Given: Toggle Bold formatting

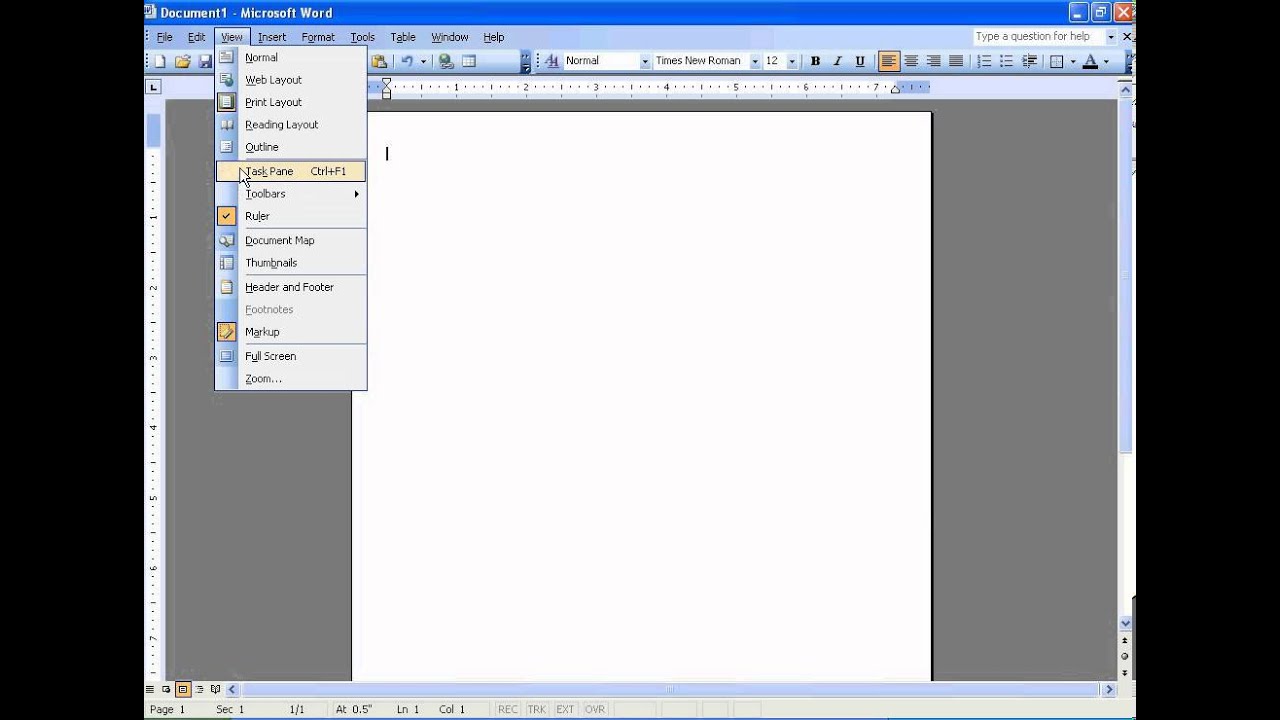Looking at the screenshot, I should [815, 61].
